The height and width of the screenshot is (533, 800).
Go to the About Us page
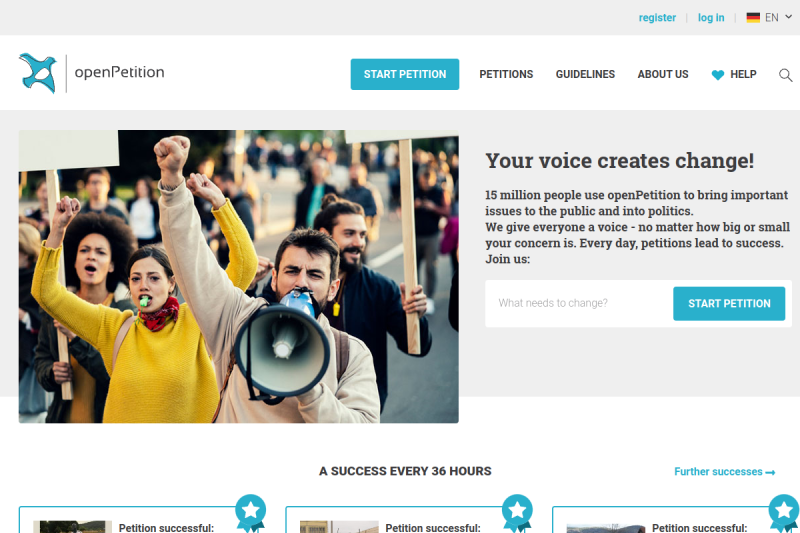(663, 74)
